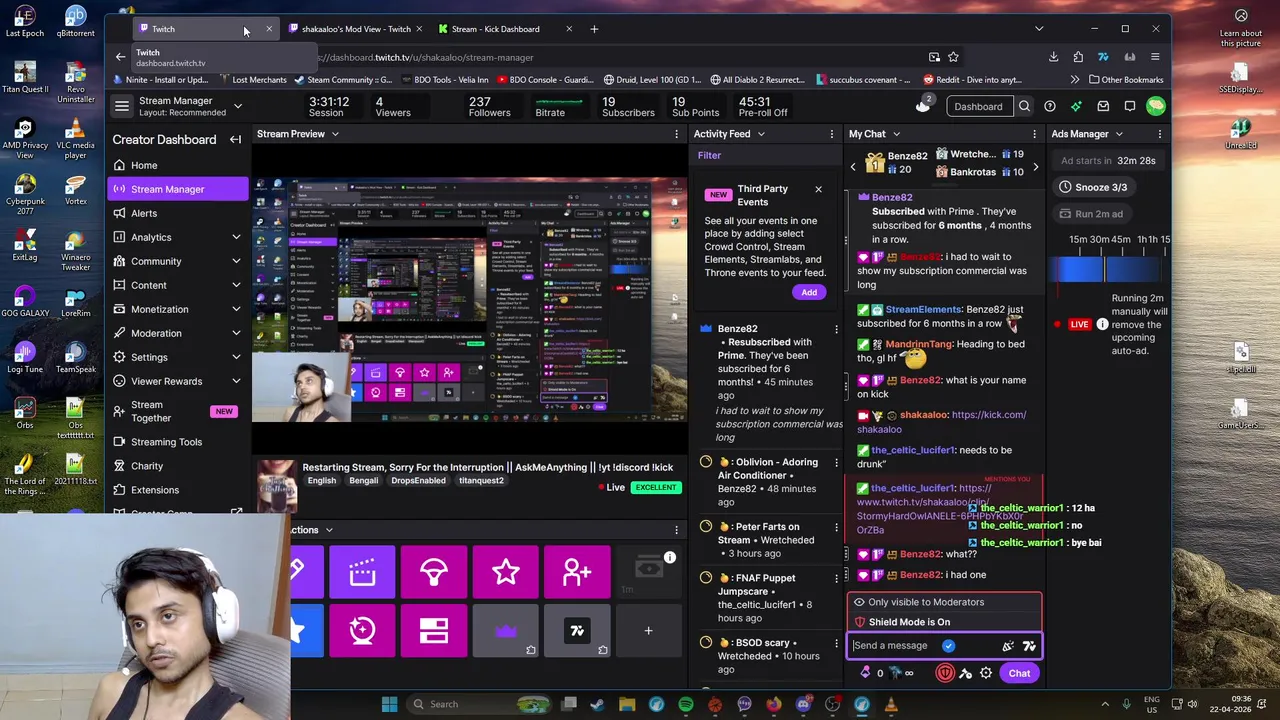Open the hamburger menu beside Stream Manager
This screenshot has width=1280, height=720.
coord(121,106)
